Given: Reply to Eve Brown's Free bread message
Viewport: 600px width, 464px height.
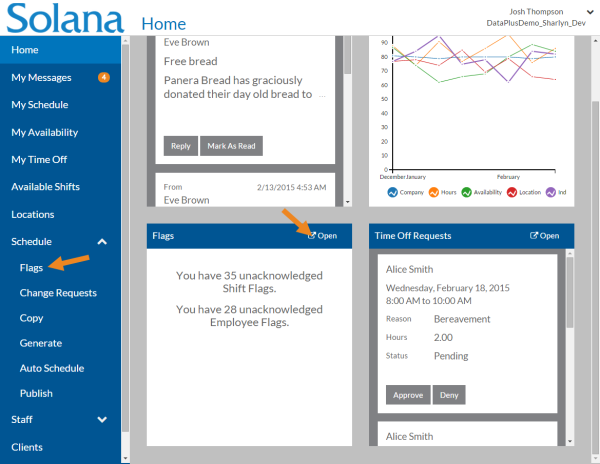Looking at the screenshot, I should coord(180,146).
